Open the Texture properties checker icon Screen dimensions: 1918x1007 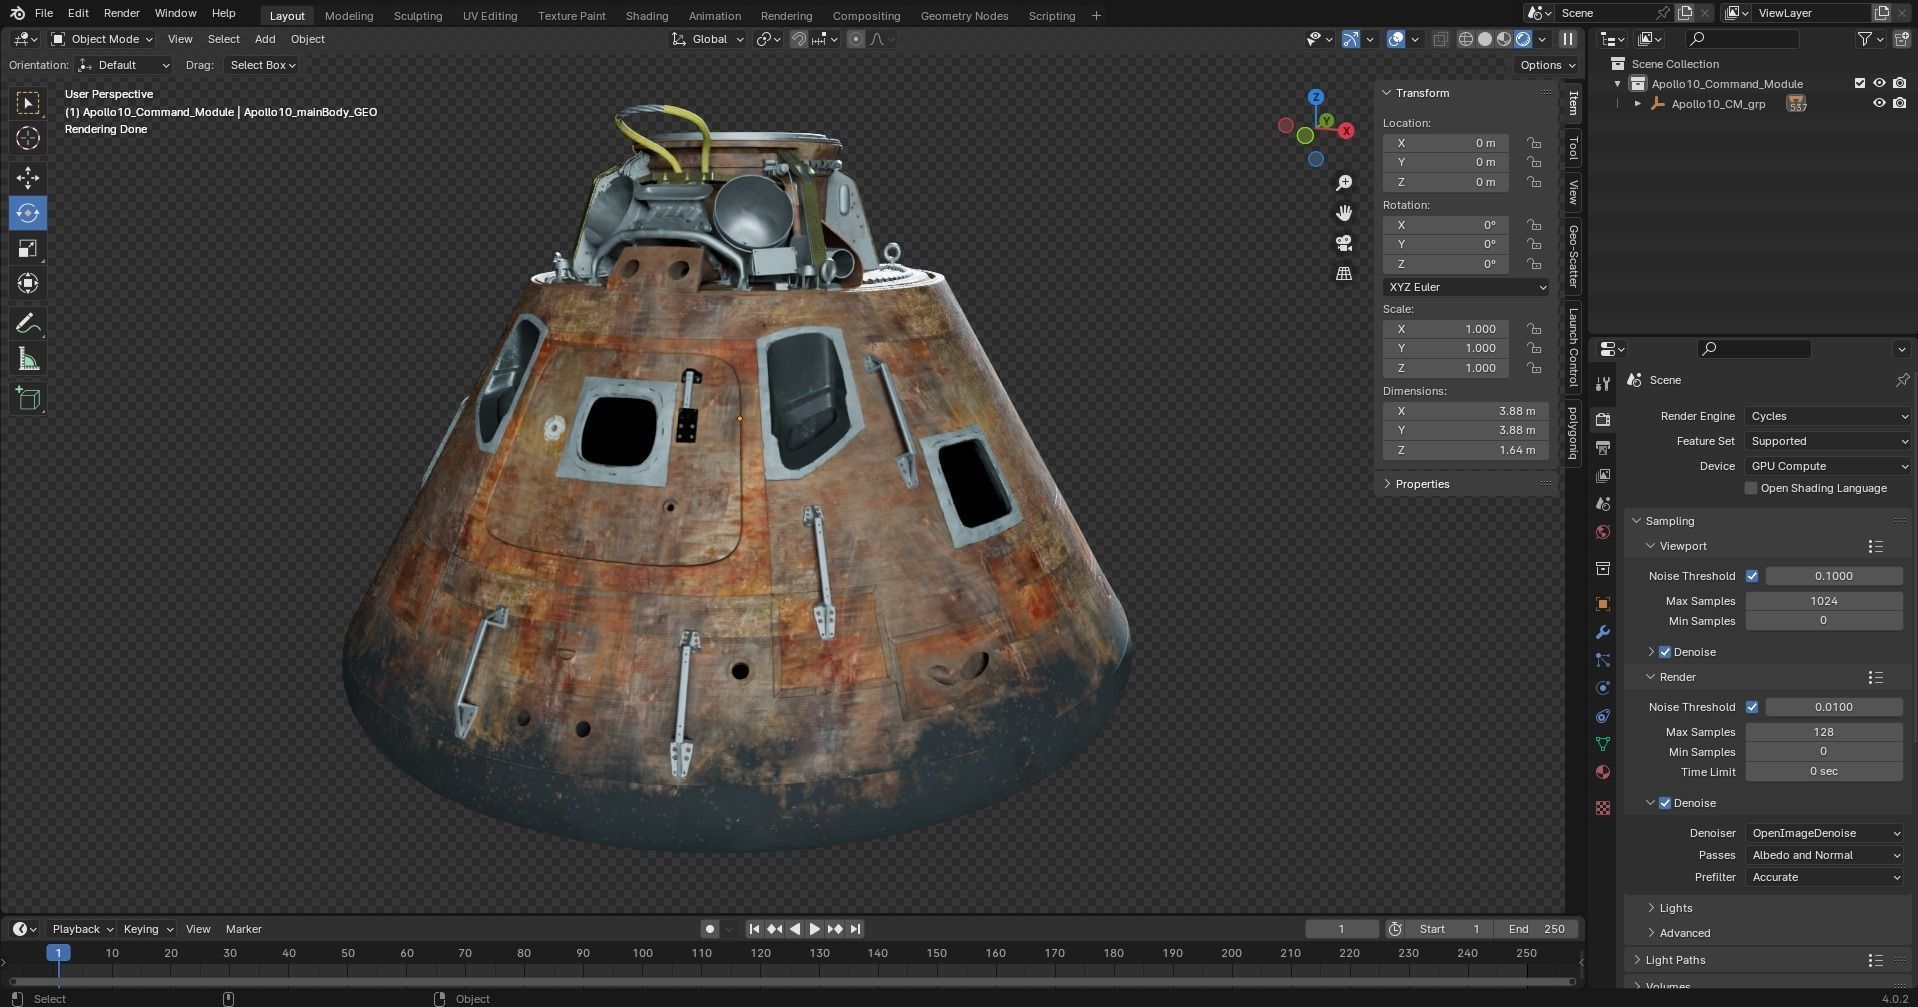(x=1603, y=808)
